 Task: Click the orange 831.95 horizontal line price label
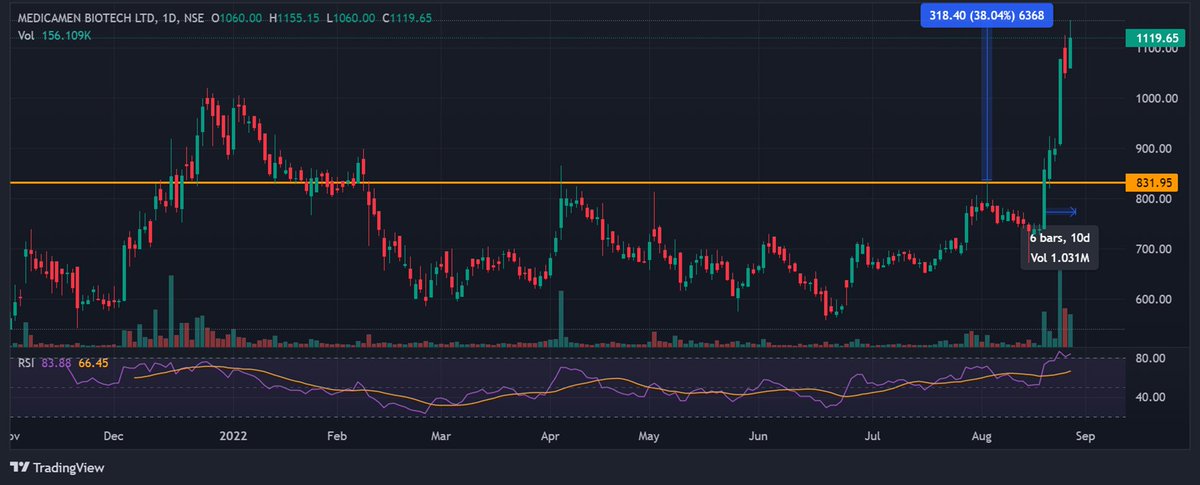pos(1153,183)
